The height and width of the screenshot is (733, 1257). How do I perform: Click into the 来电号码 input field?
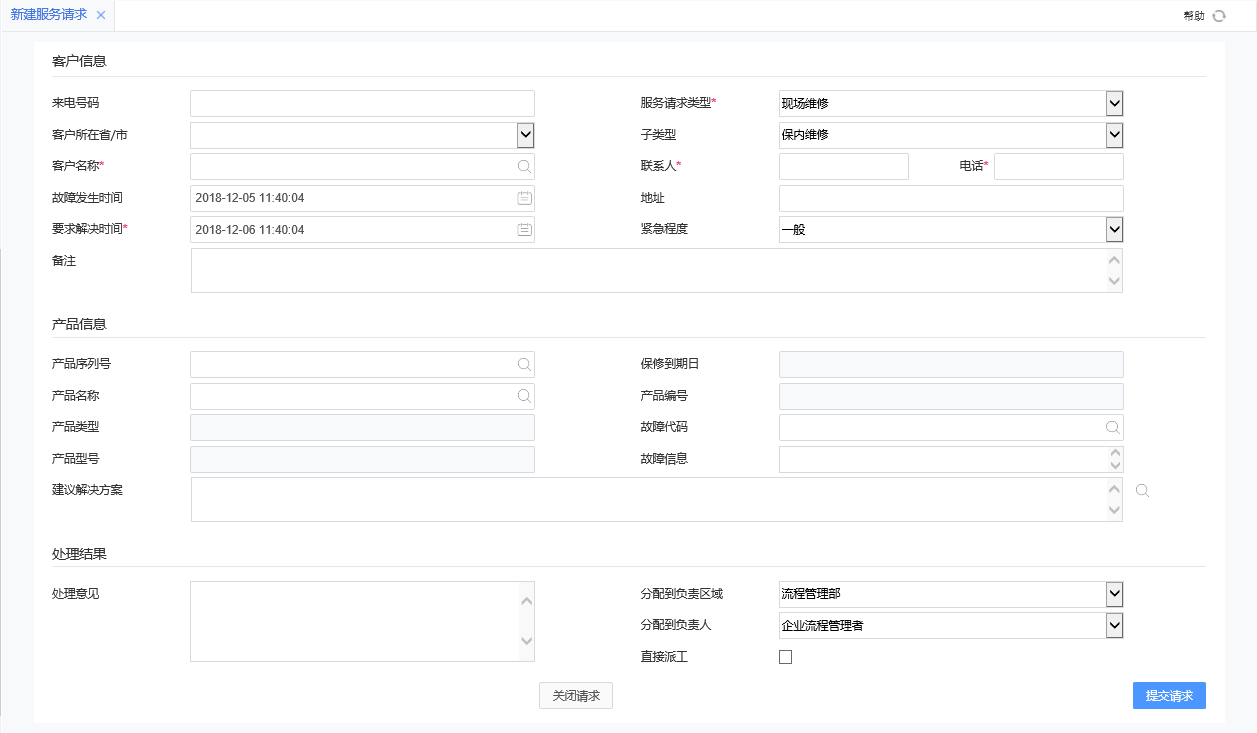point(362,103)
